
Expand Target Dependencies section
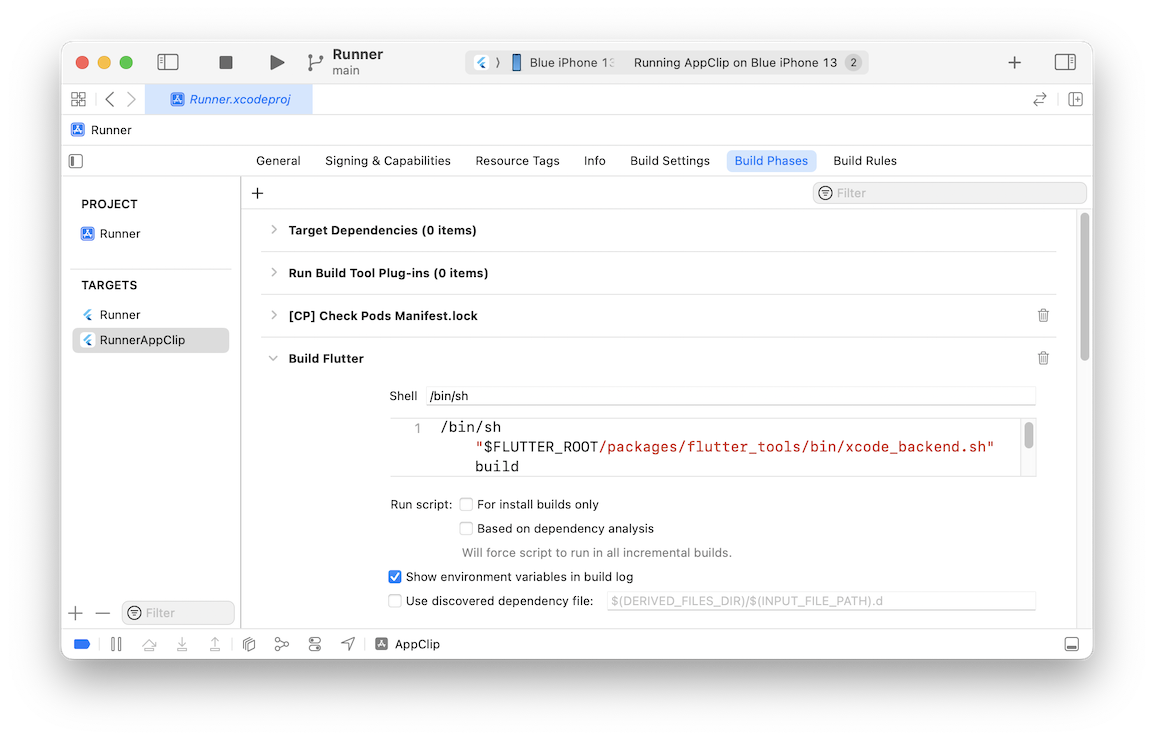(274, 230)
